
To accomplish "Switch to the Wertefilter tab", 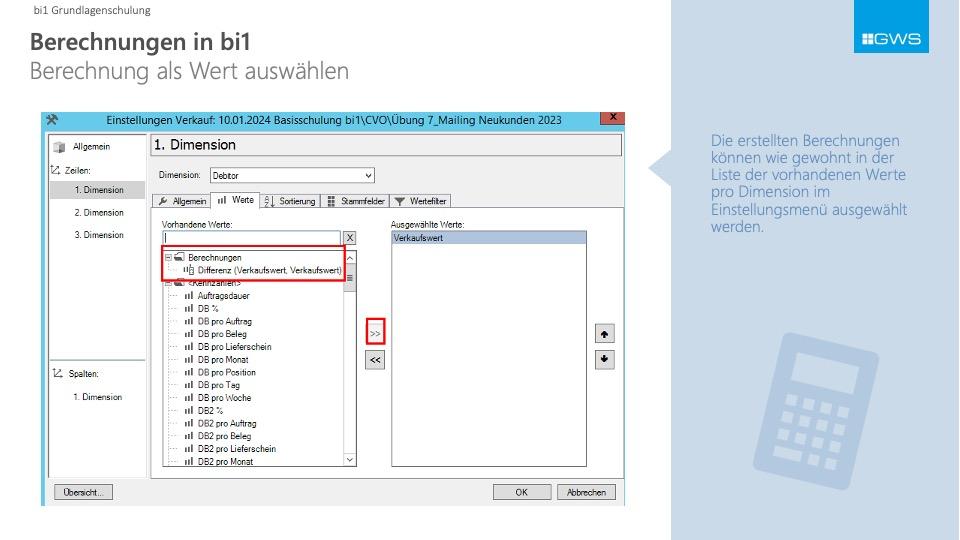I will (421, 201).
